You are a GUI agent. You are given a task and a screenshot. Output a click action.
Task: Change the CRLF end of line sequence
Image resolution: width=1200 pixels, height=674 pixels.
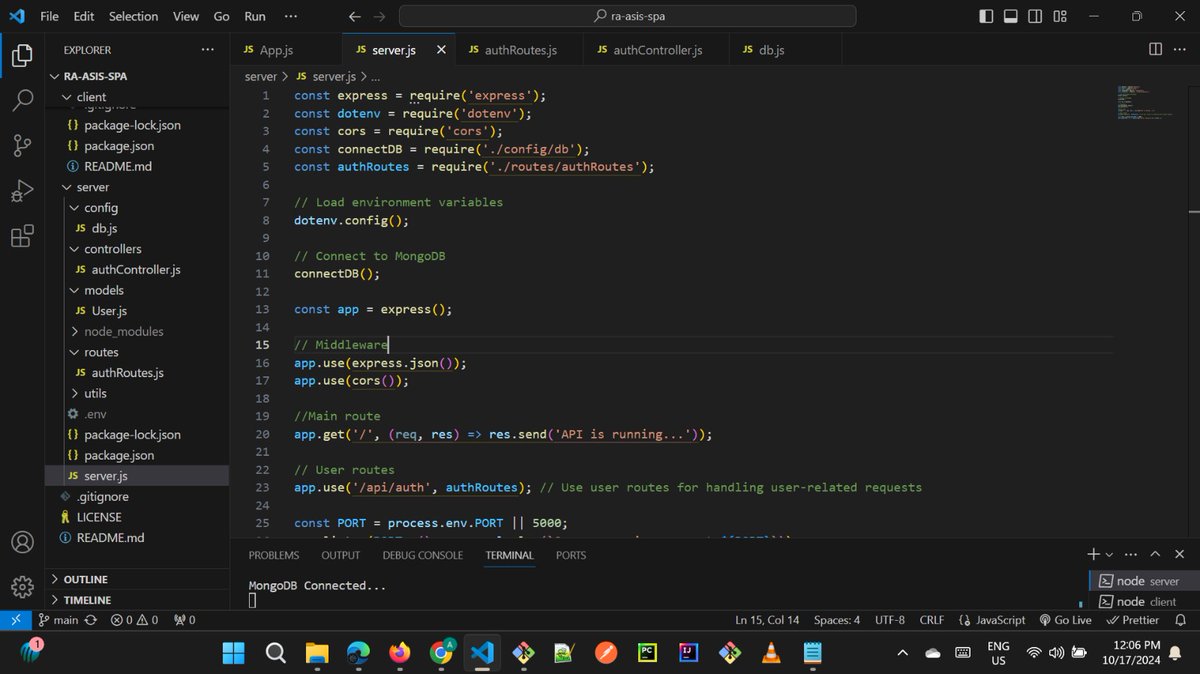[x=932, y=620]
